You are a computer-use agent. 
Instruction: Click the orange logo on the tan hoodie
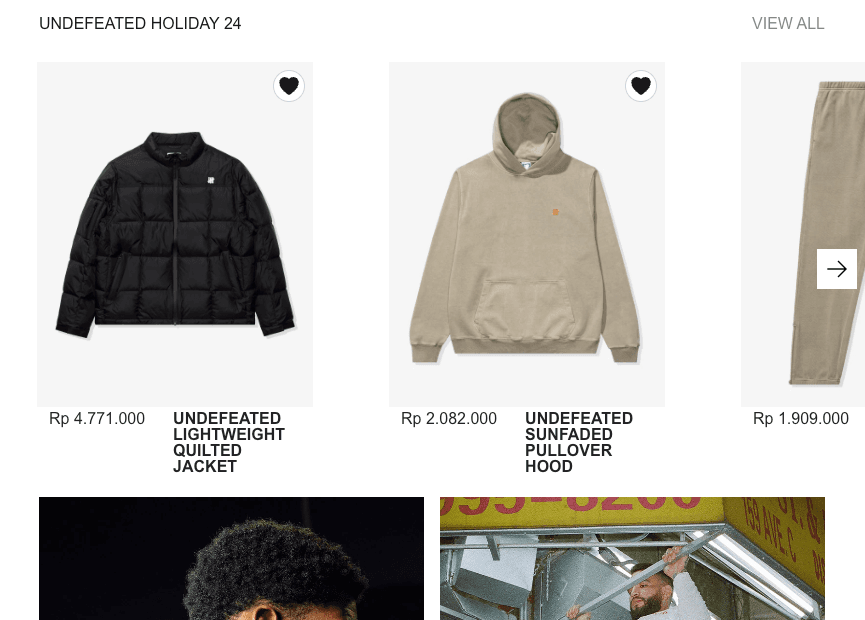click(x=556, y=212)
